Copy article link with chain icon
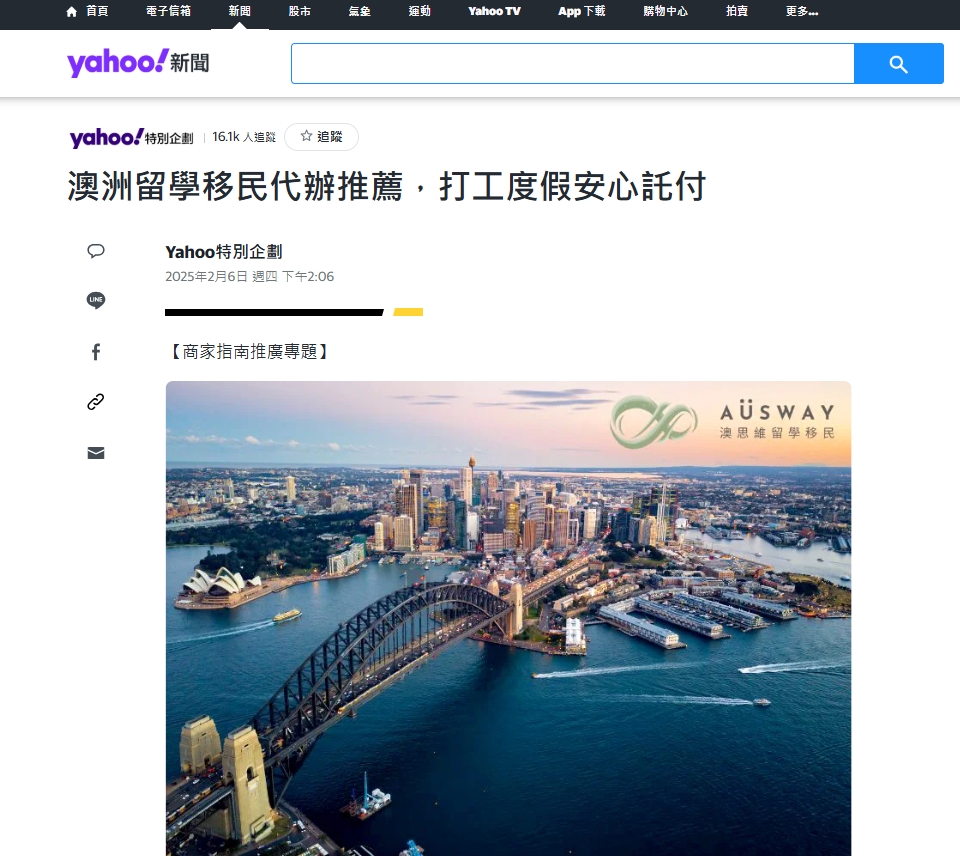 [x=96, y=402]
